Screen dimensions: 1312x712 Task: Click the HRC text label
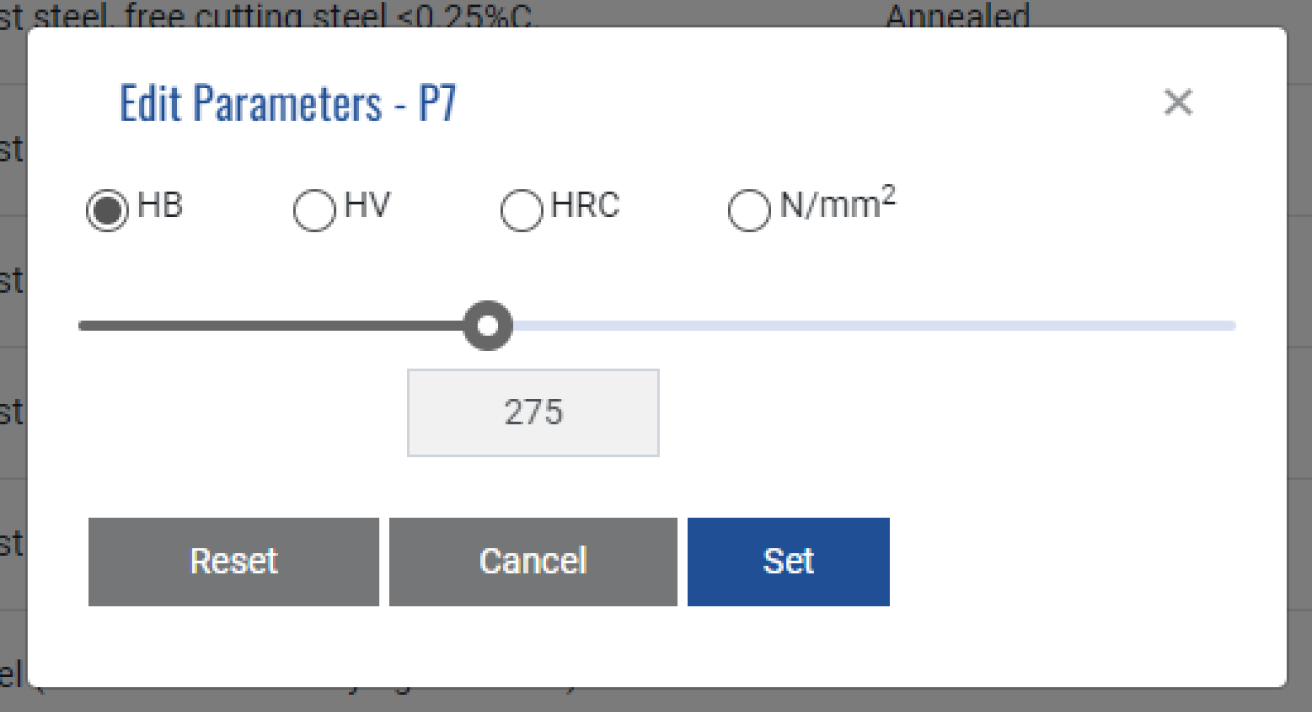tap(585, 205)
